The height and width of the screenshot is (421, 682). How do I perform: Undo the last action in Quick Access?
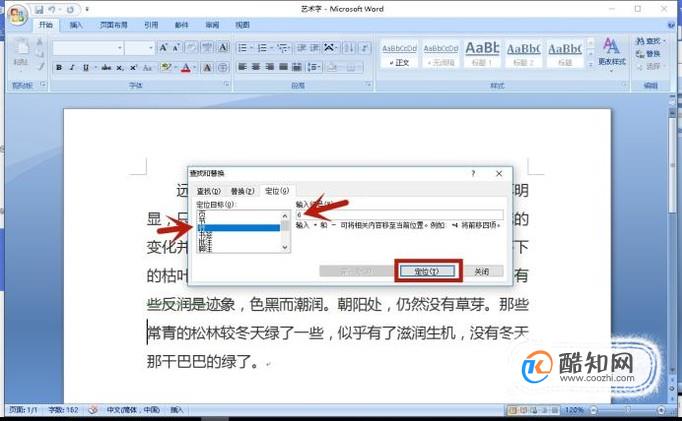(x=52, y=9)
